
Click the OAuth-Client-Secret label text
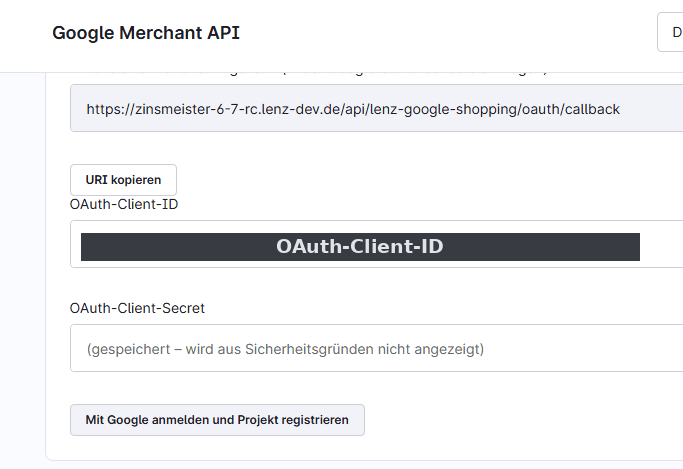(x=137, y=308)
